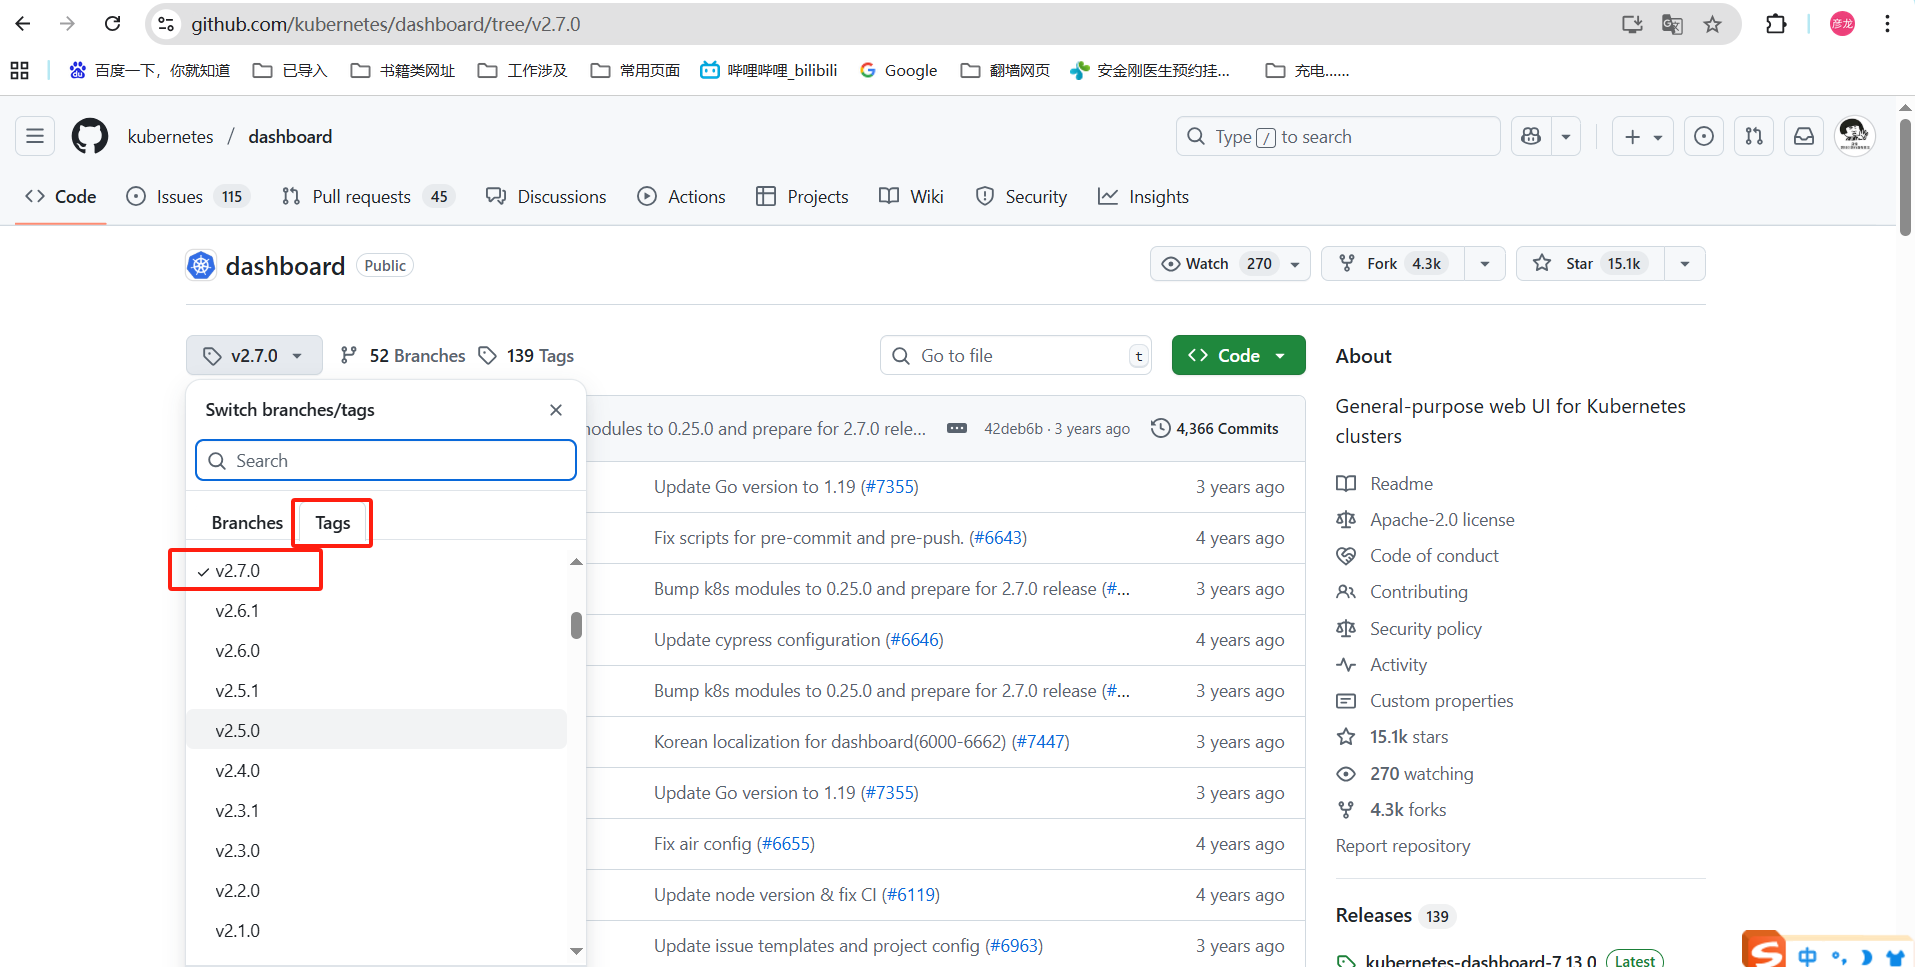Select tag v2.2.0 from list
The height and width of the screenshot is (967, 1915).
pyautogui.click(x=376, y=891)
